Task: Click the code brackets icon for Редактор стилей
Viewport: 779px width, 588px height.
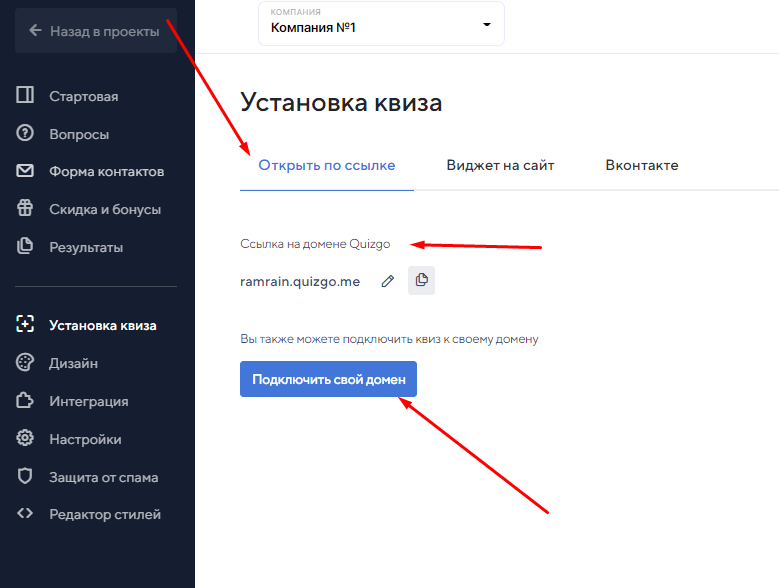Action: click(26, 514)
